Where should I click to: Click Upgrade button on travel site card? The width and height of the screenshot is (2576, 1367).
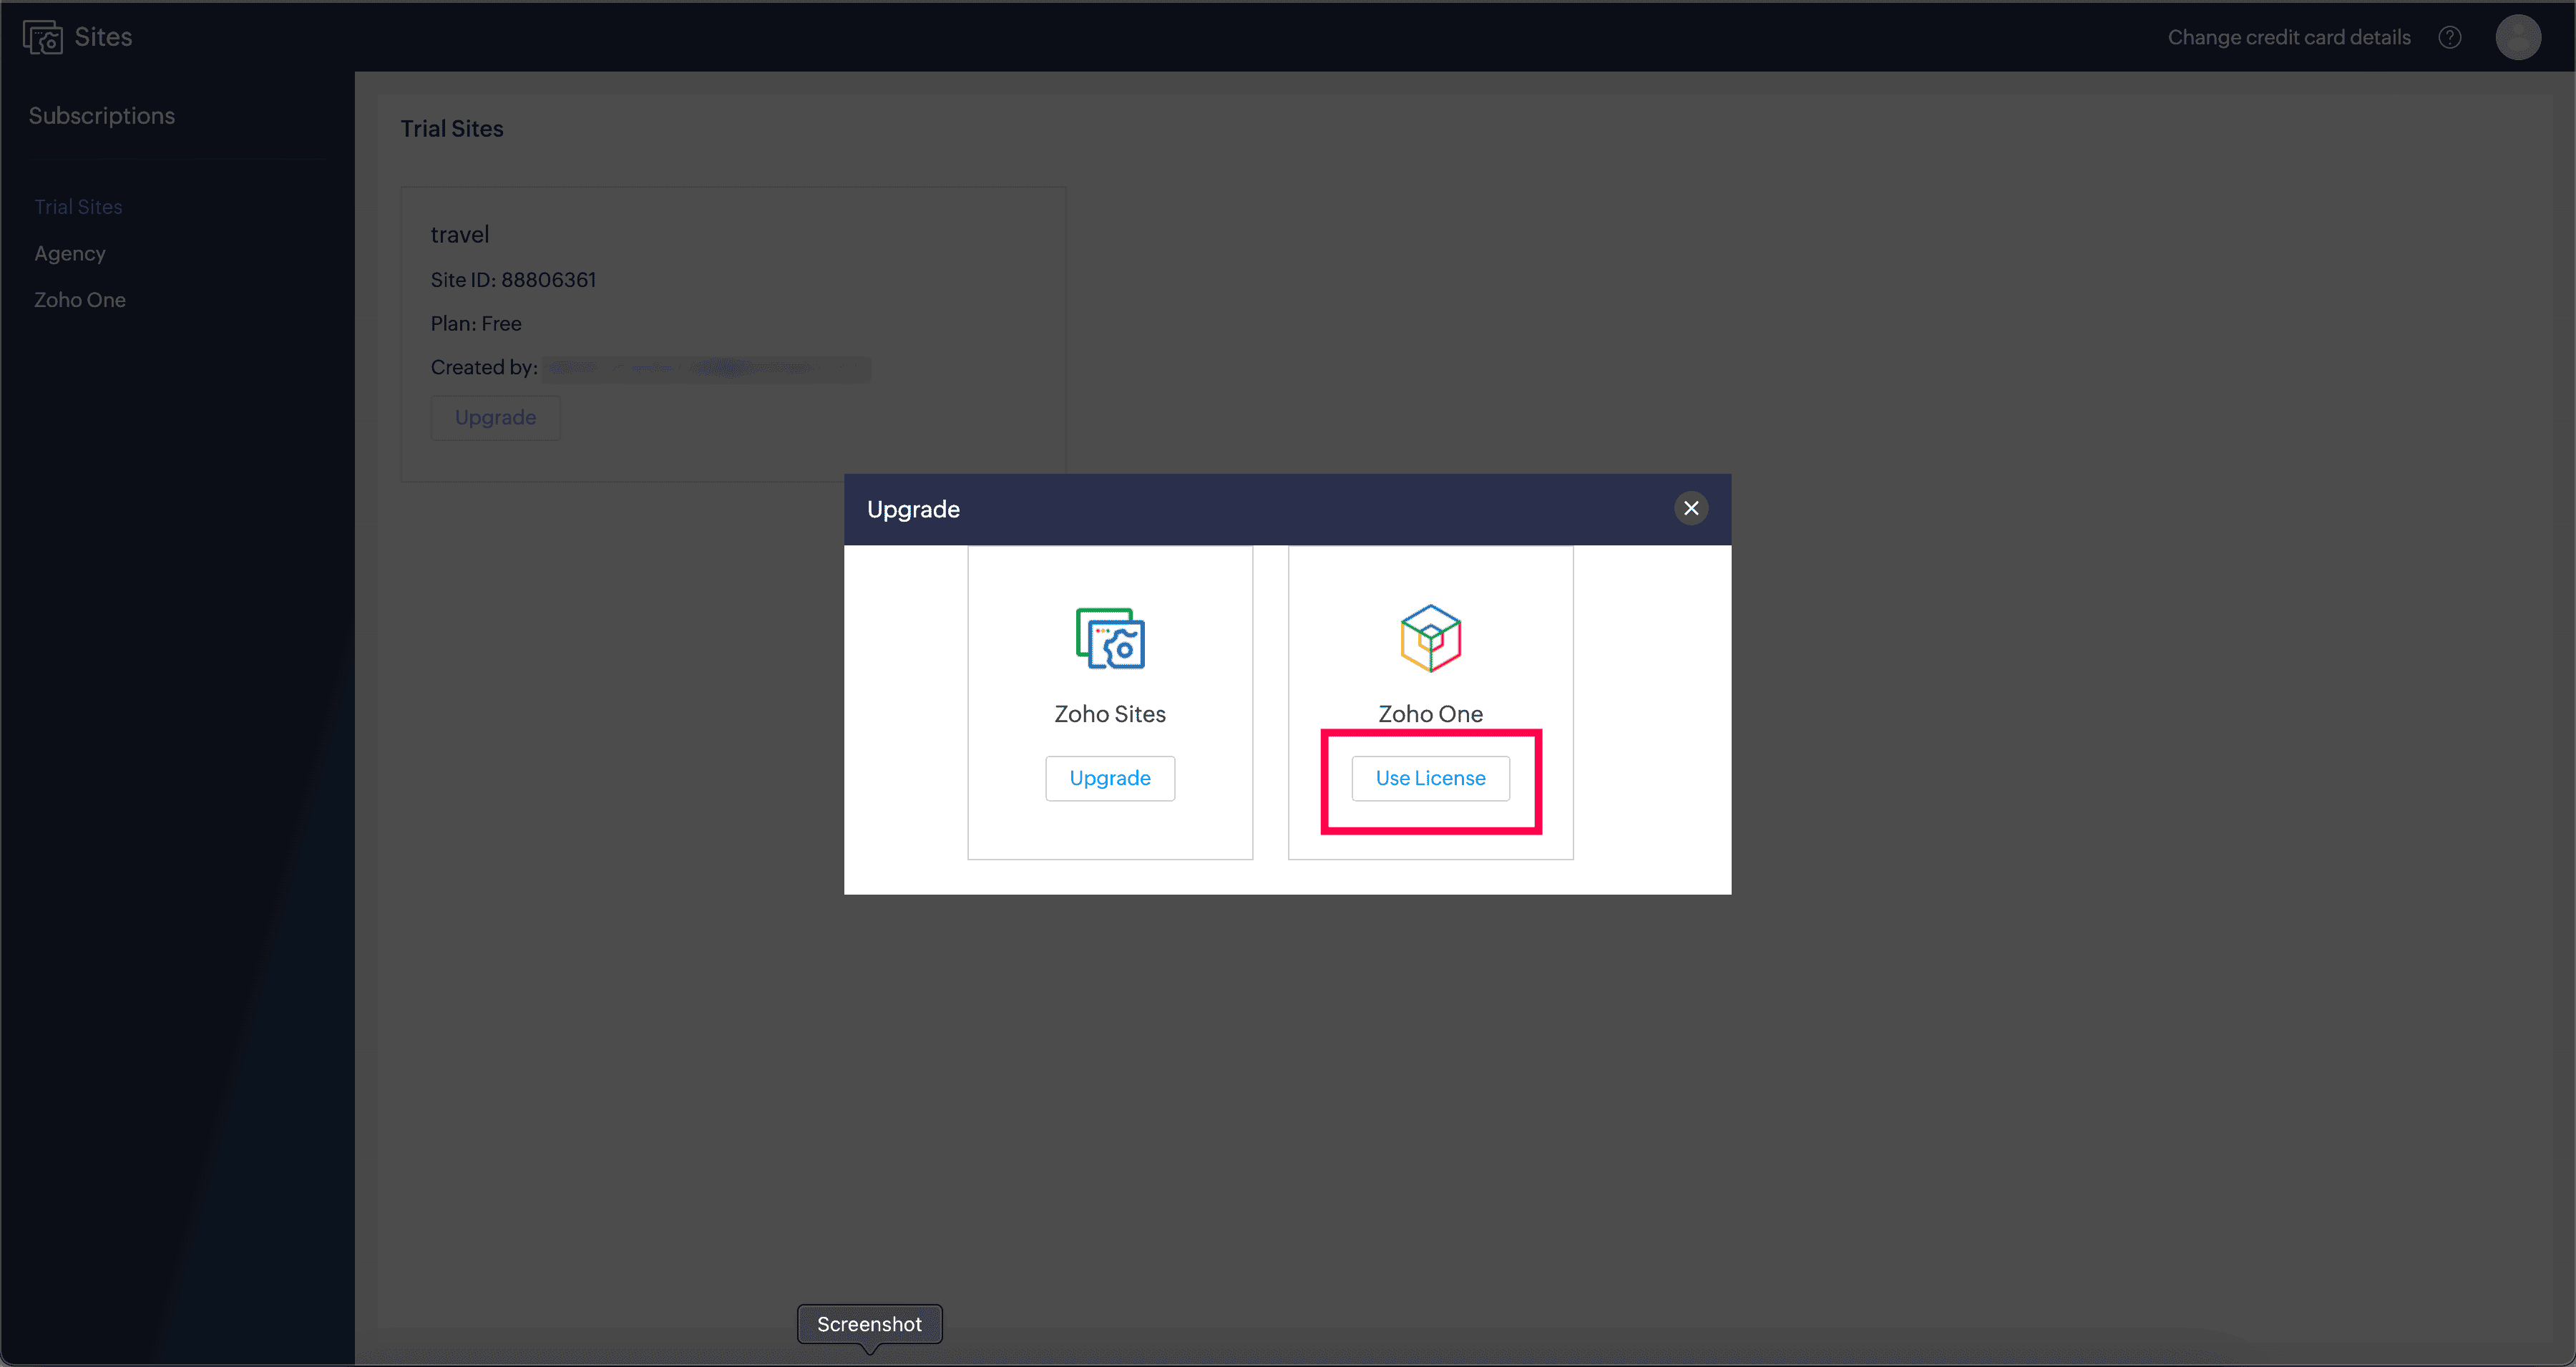click(495, 418)
